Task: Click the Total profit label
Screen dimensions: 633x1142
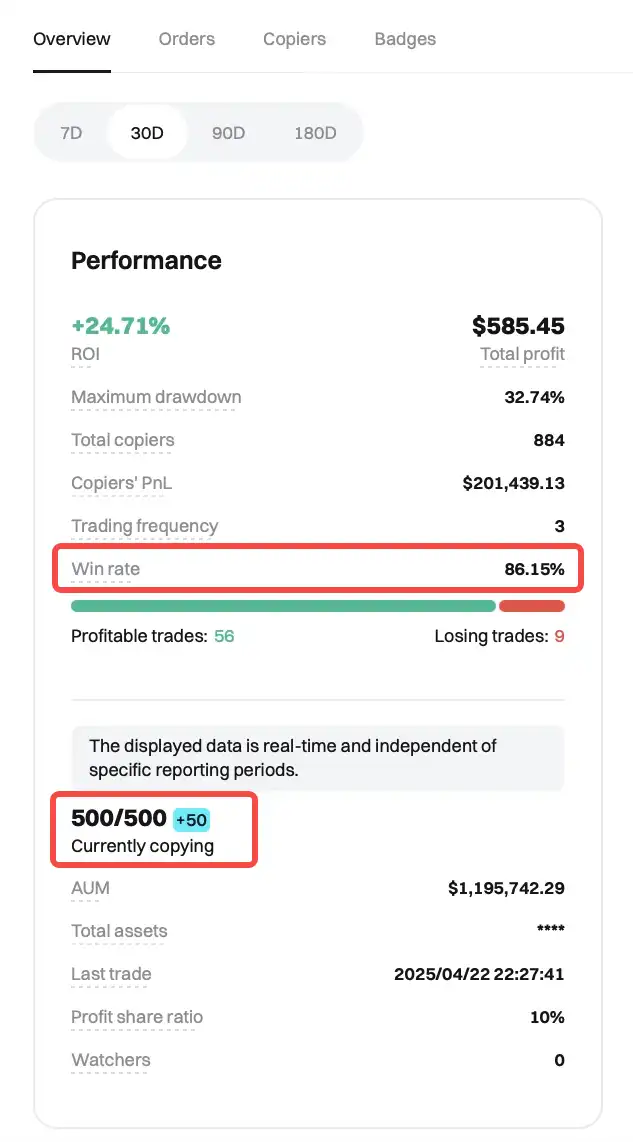Action: tap(522, 354)
